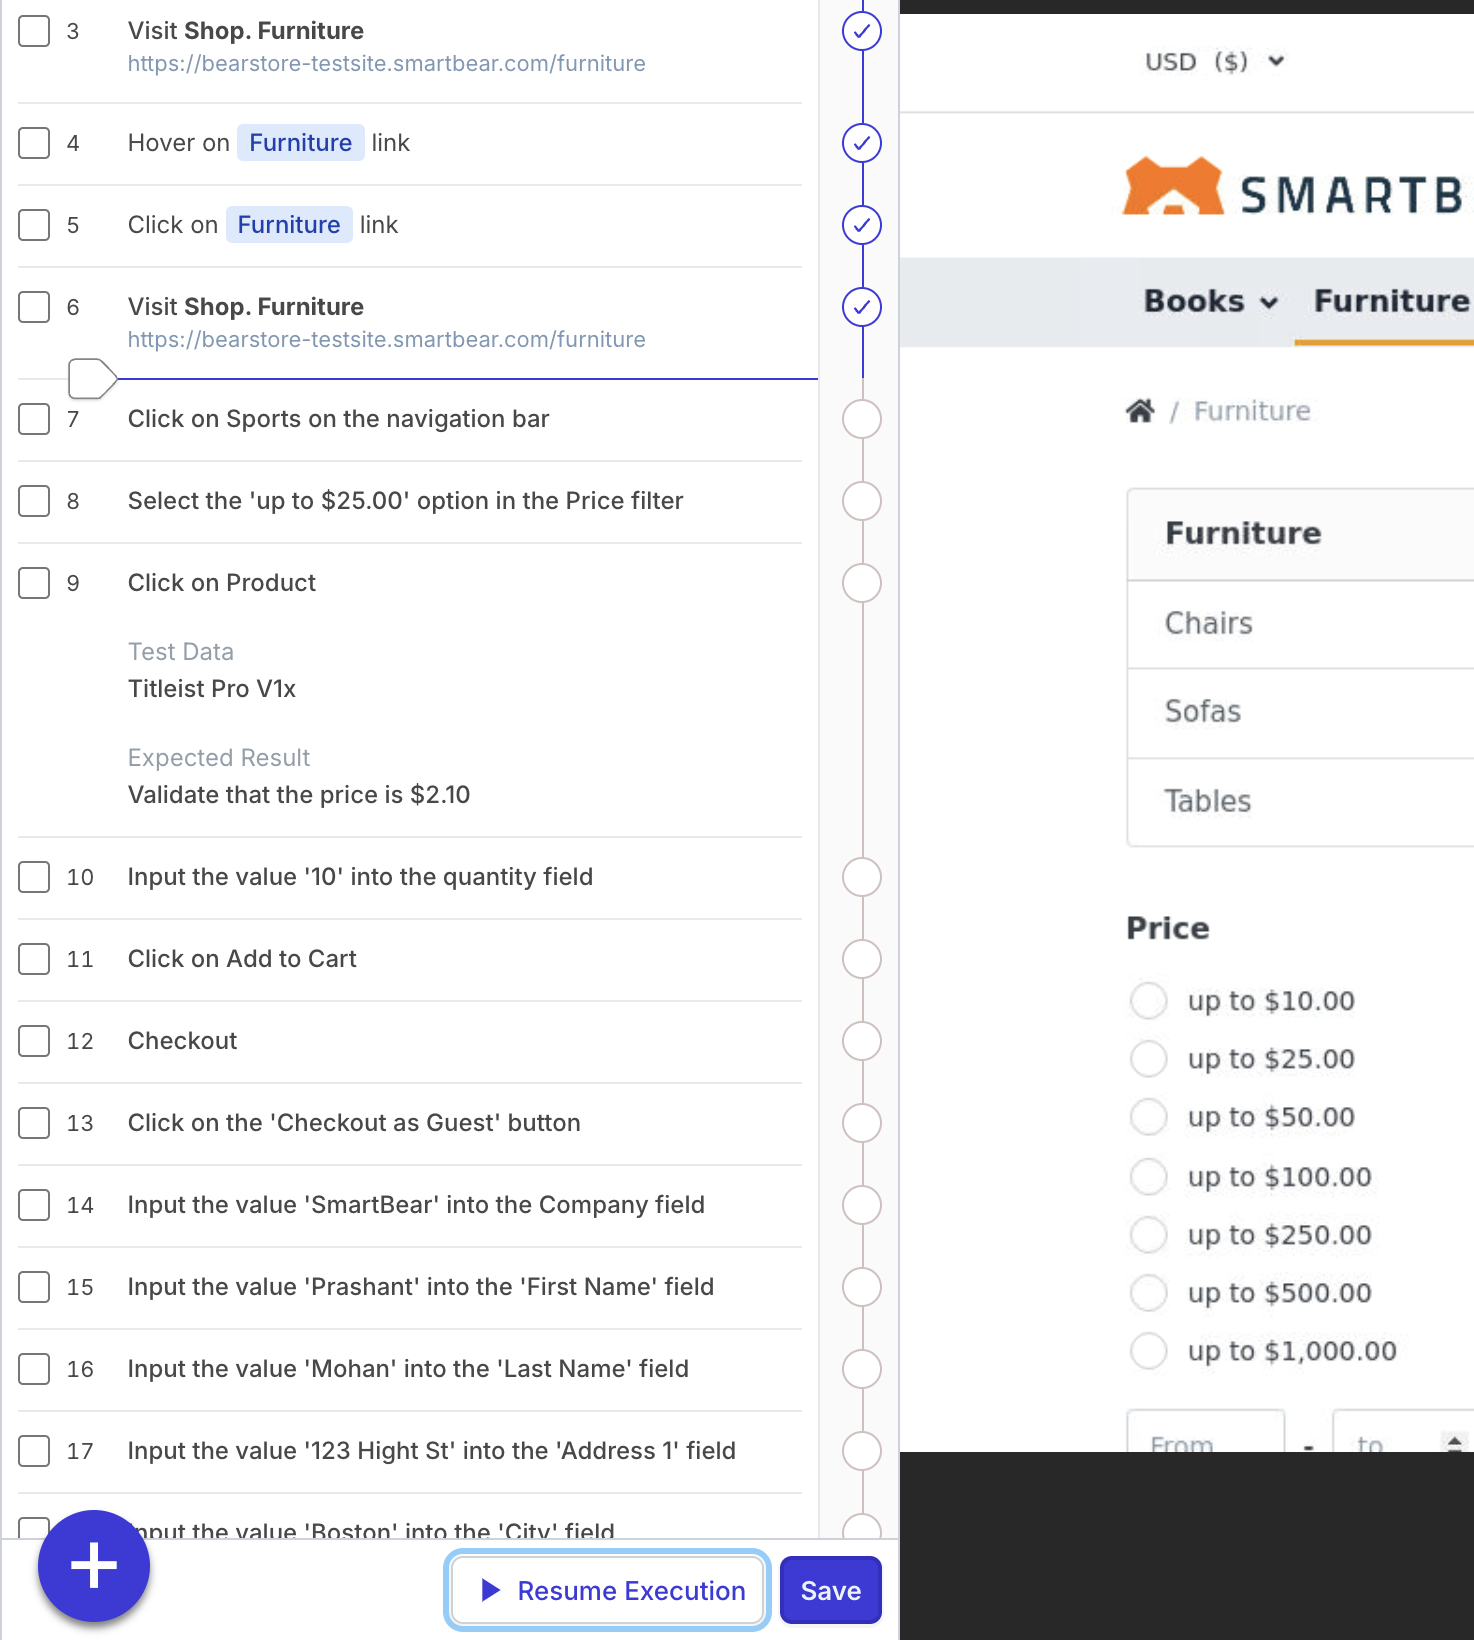Select the 'up to $25.00' price radio
Screen dimensions: 1474x1640
[1148, 1059]
